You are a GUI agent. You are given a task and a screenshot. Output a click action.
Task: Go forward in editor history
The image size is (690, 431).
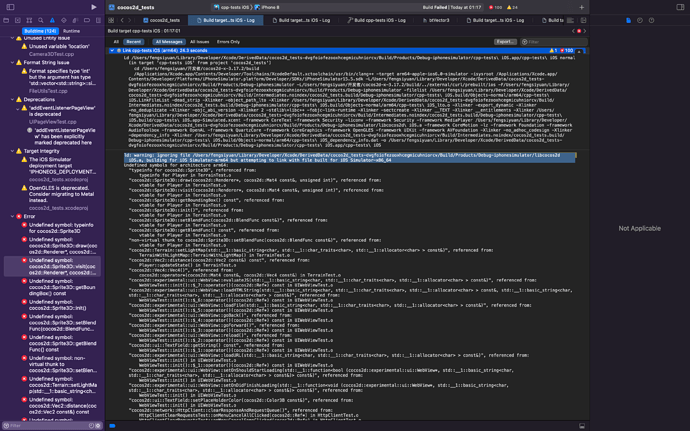coord(129,20)
